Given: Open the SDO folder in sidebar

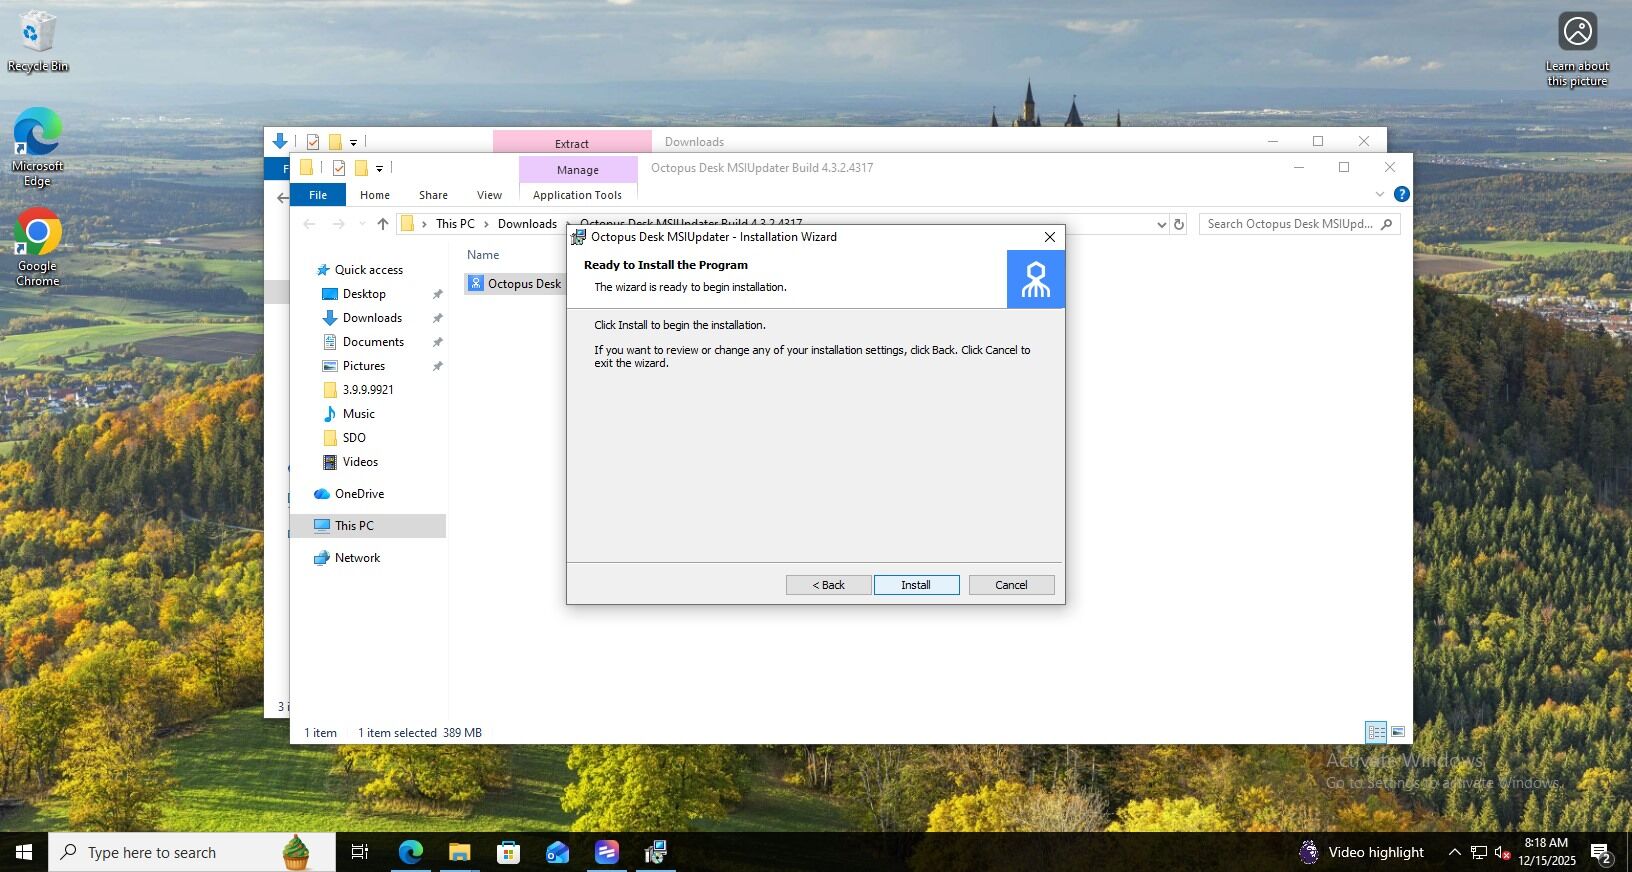Looking at the screenshot, I should 354,438.
